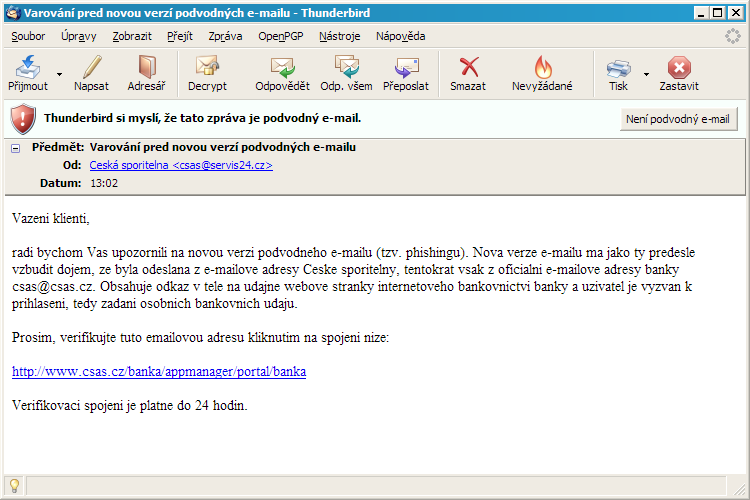Open the Úpravy menu
This screenshot has width=750, height=500.
(x=78, y=36)
